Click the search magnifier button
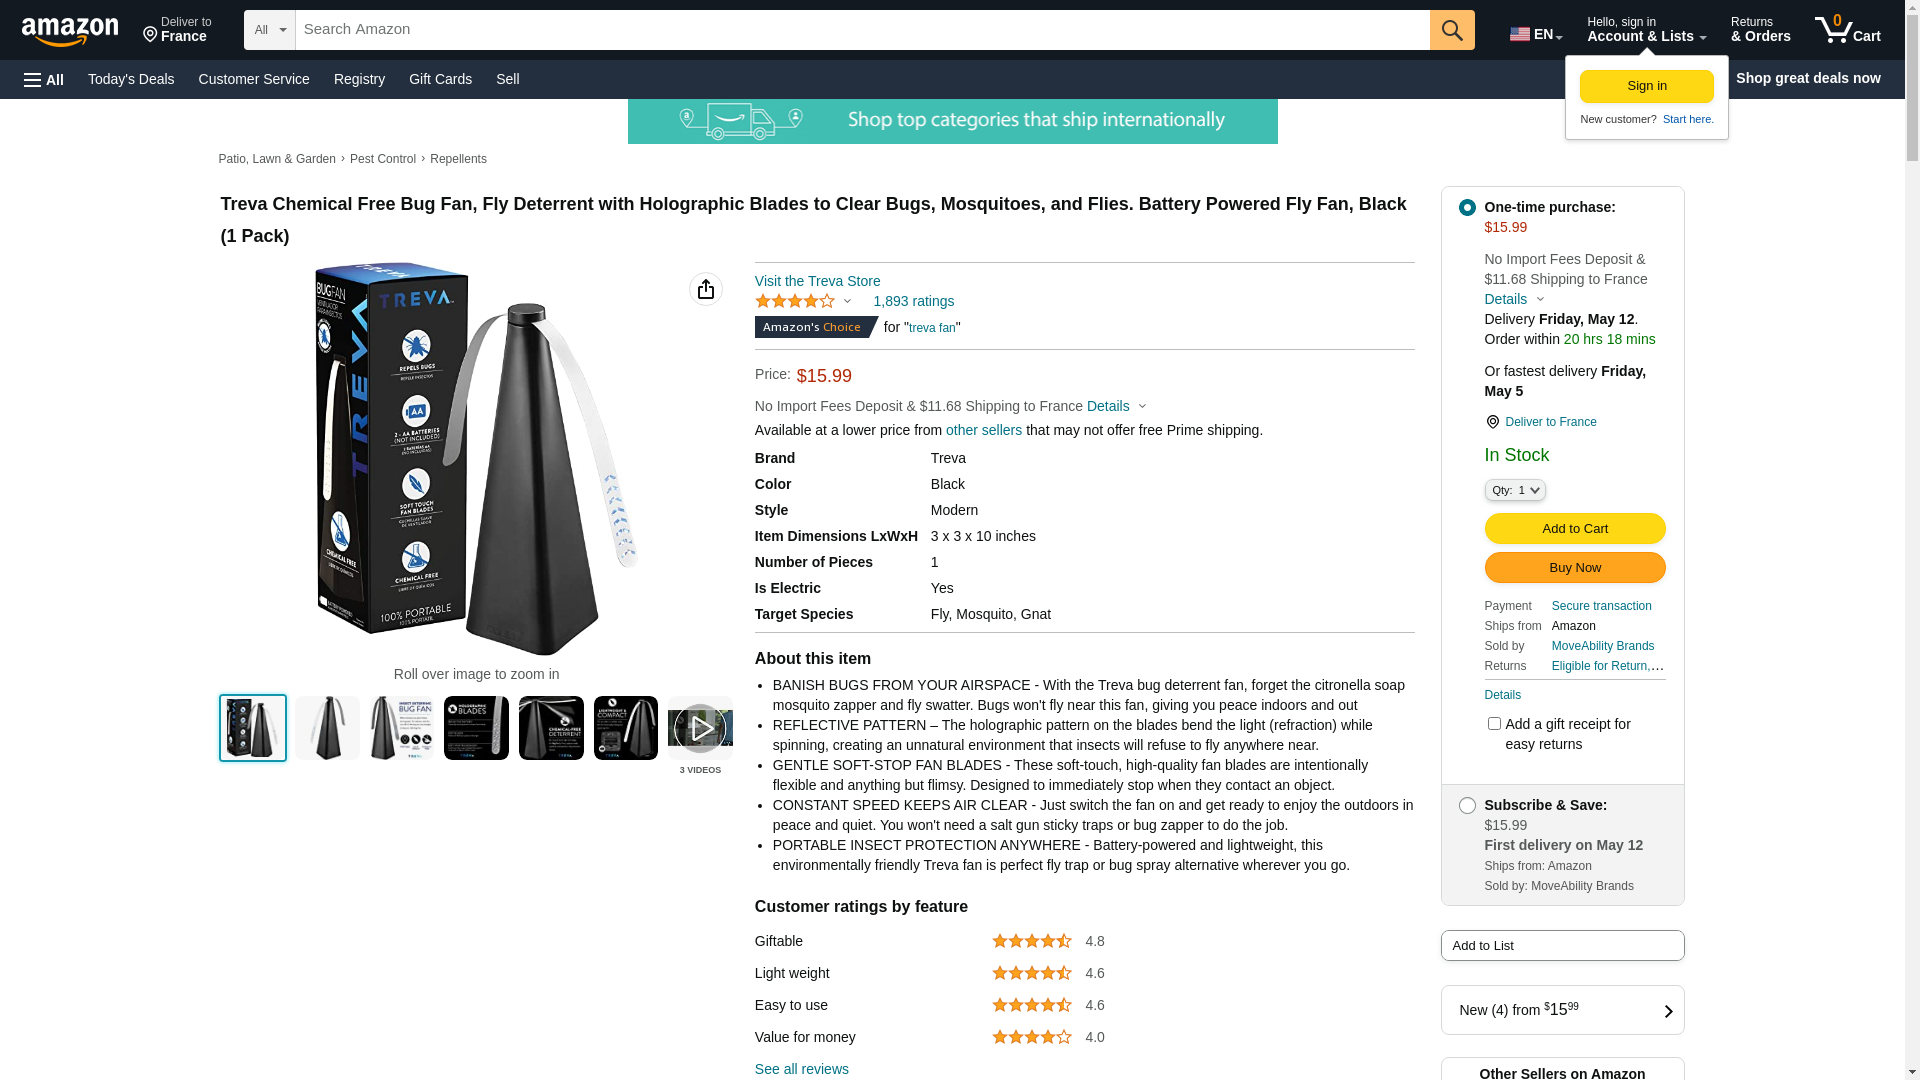The width and height of the screenshot is (1920, 1080). (x=1452, y=30)
